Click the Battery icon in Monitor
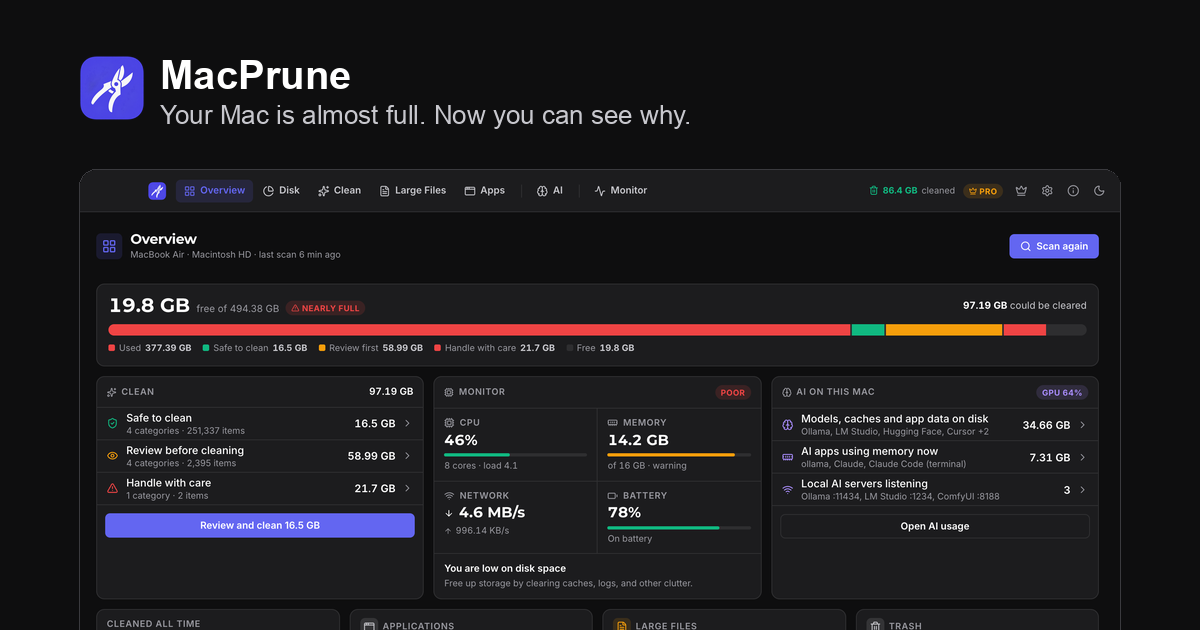This screenshot has height=630, width=1200. click(613, 496)
